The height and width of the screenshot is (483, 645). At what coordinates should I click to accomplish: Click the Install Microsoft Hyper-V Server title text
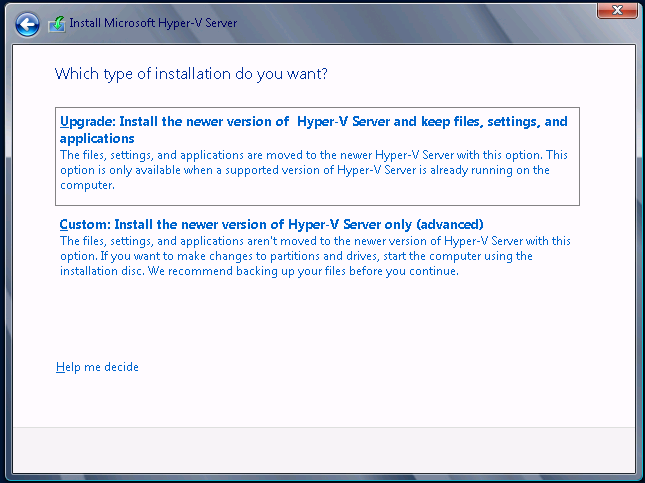(153, 23)
